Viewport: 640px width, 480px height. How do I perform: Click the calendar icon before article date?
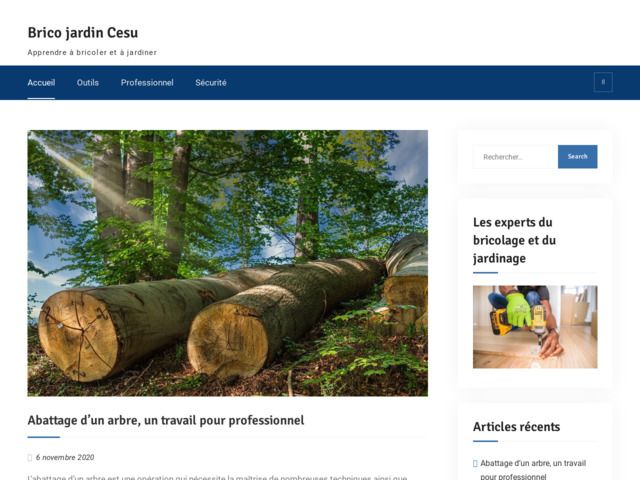30,457
